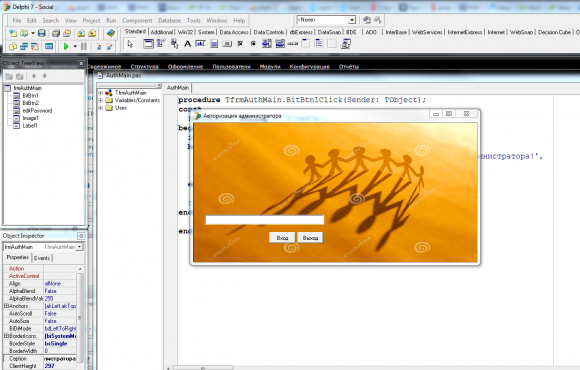
Task: Select the Frames component in palette
Action: [x=148, y=44]
